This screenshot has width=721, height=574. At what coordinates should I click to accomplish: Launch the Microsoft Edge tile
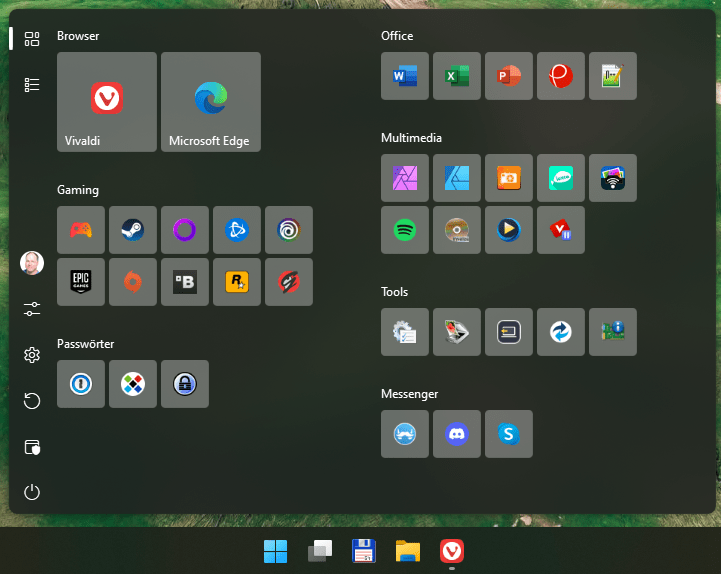tap(211, 102)
